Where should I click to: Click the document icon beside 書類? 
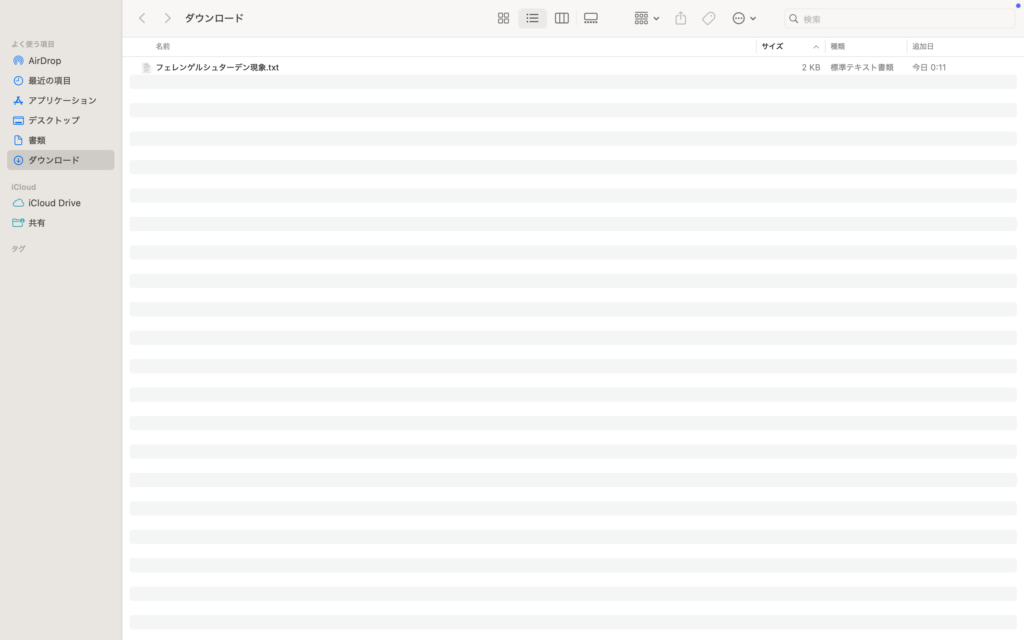tap(18, 140)
